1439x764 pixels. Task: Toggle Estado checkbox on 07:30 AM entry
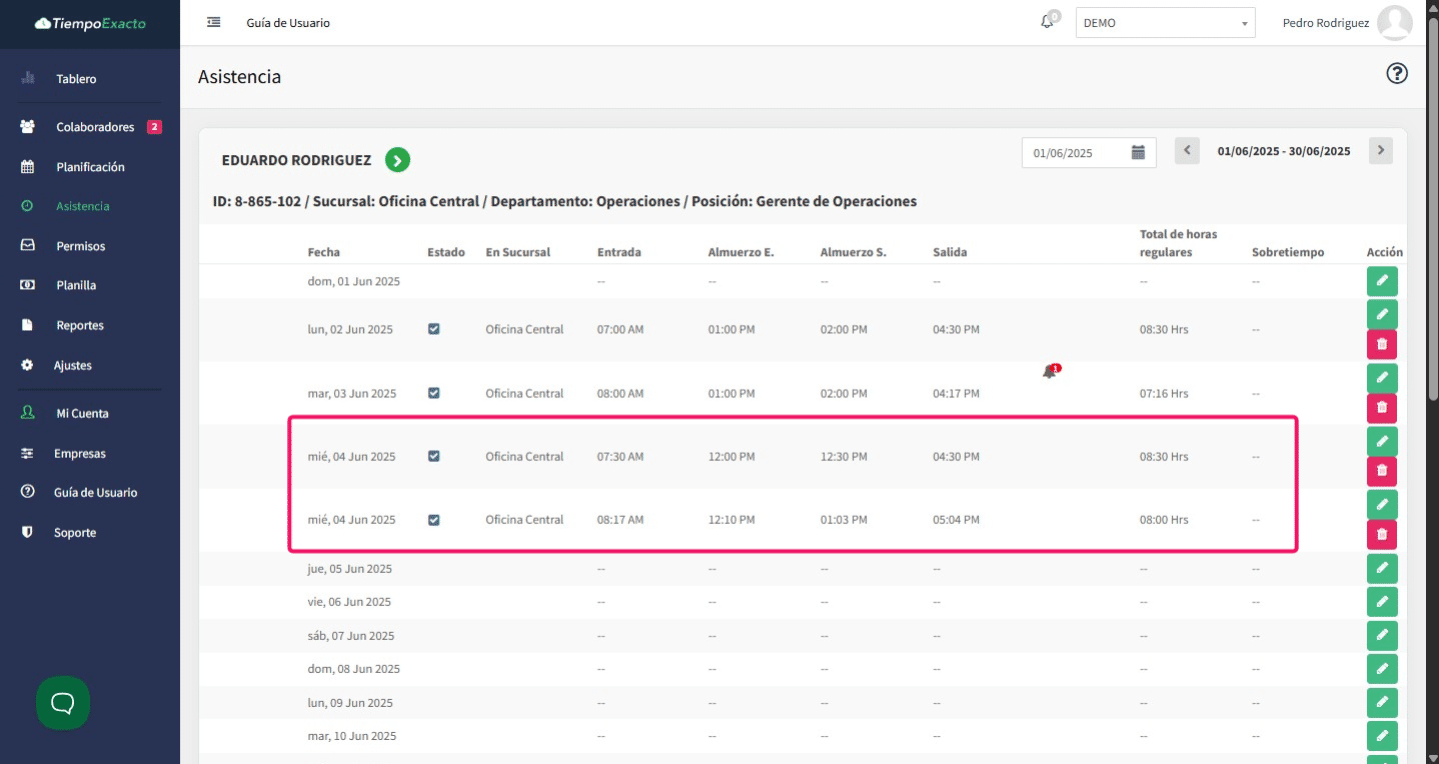434,456
